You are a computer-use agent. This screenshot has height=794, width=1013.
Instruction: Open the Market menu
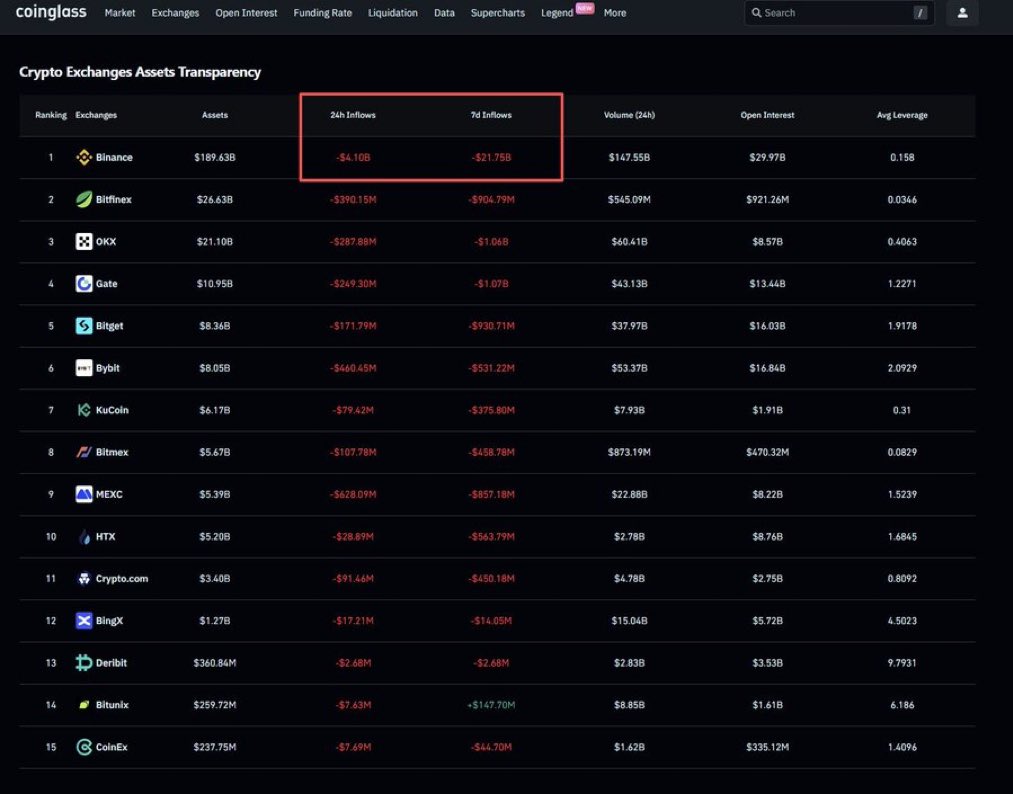point(120,13)
